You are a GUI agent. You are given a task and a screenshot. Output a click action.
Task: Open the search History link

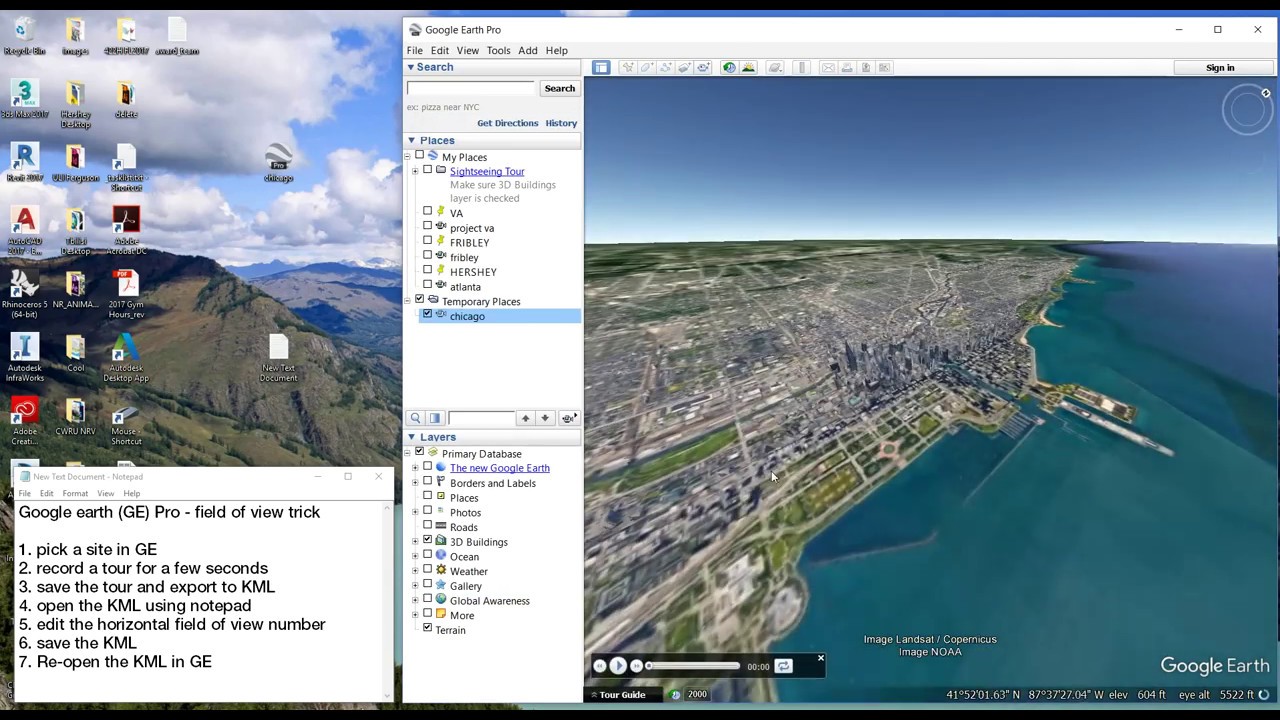pos(561,123)
